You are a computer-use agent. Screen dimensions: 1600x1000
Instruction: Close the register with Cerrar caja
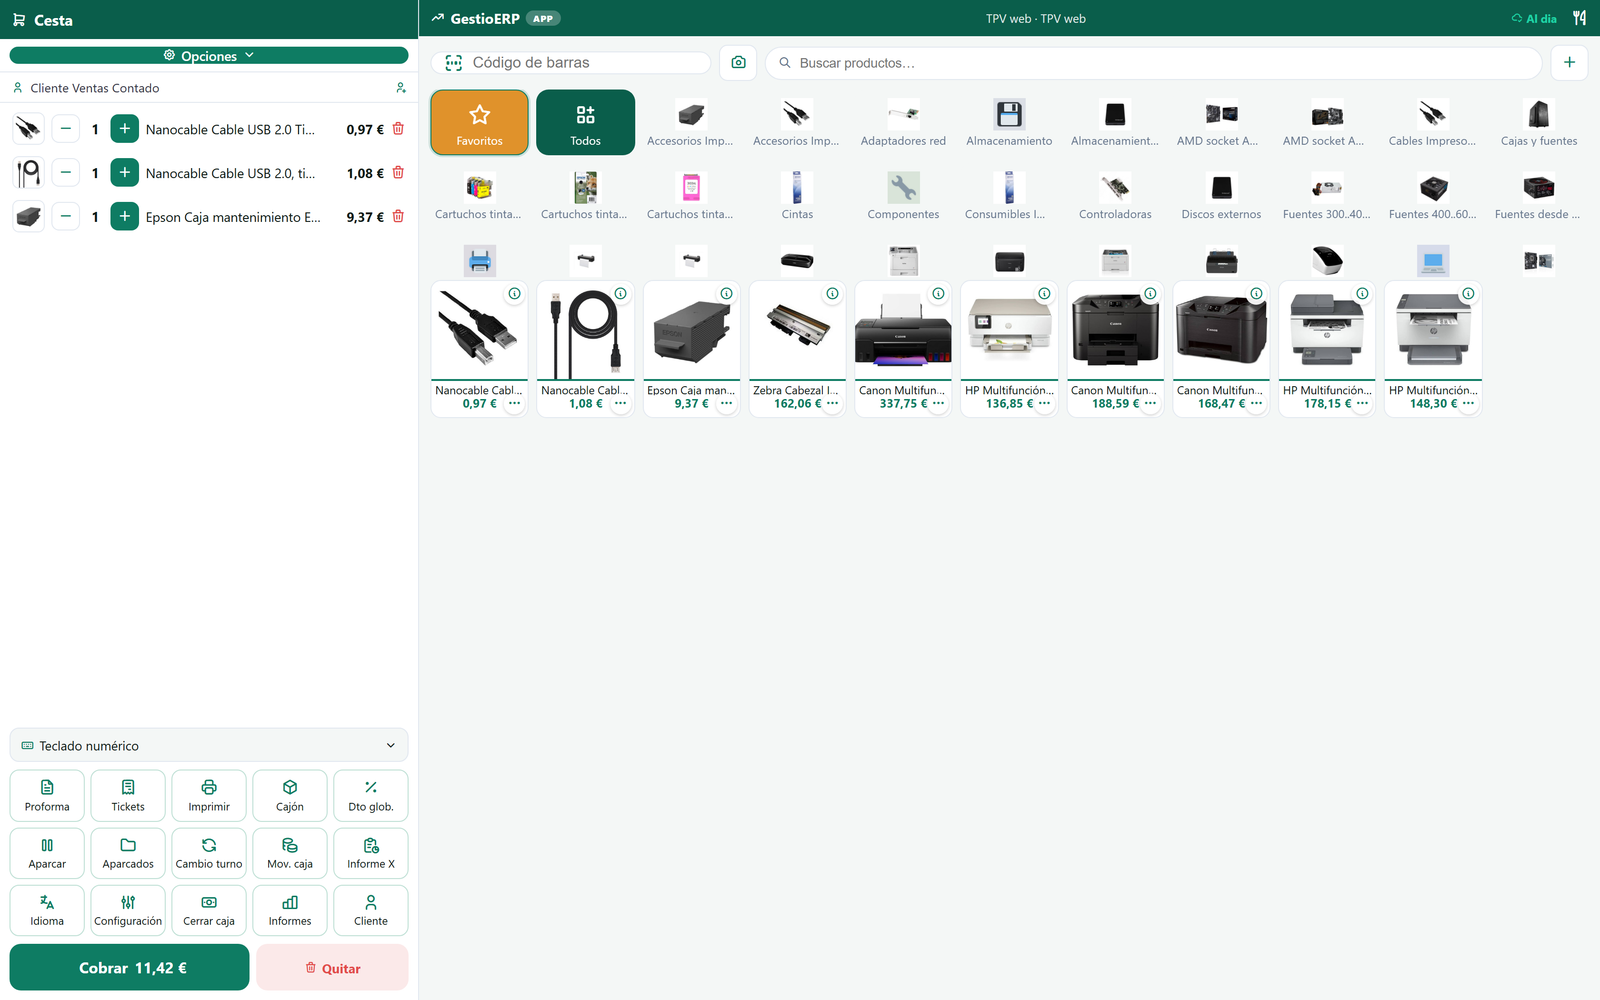(x=209, y=910)
